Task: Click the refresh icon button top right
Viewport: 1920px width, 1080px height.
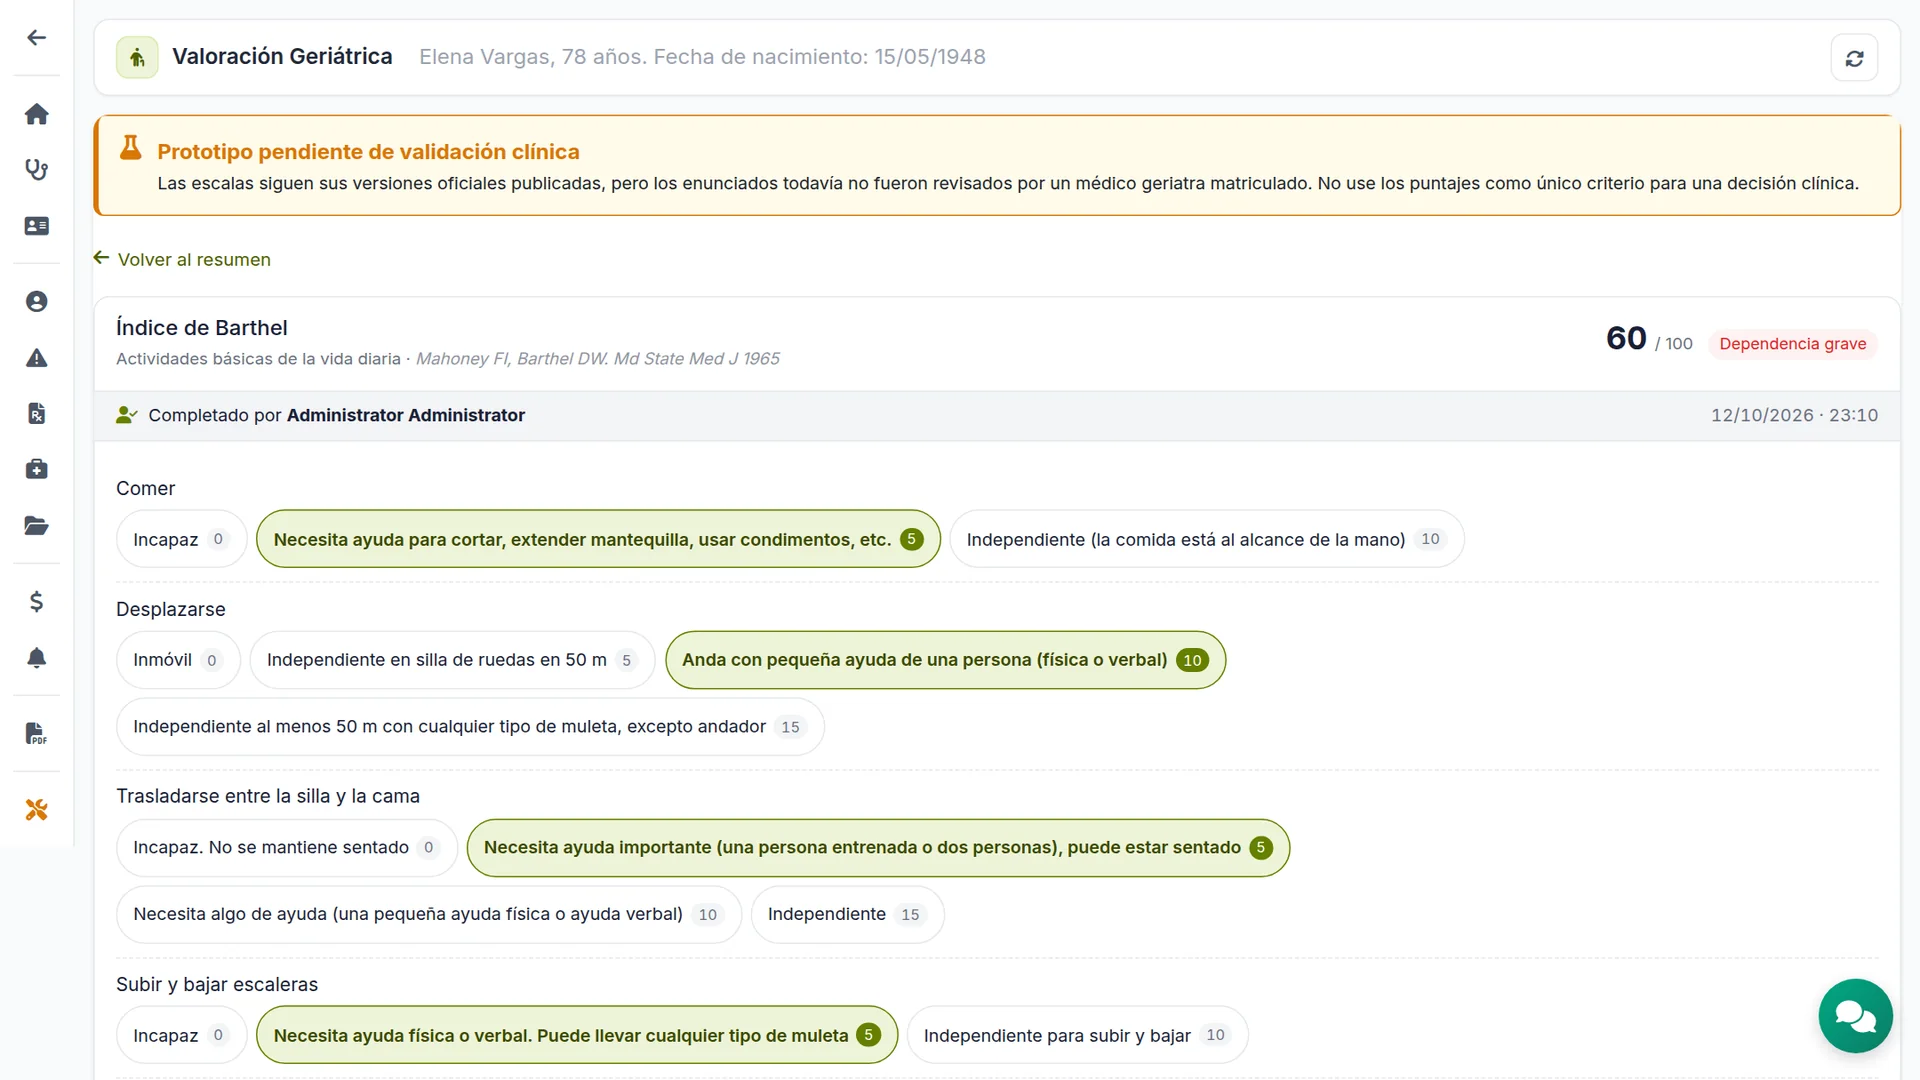Action: [x=1854, y=58]
